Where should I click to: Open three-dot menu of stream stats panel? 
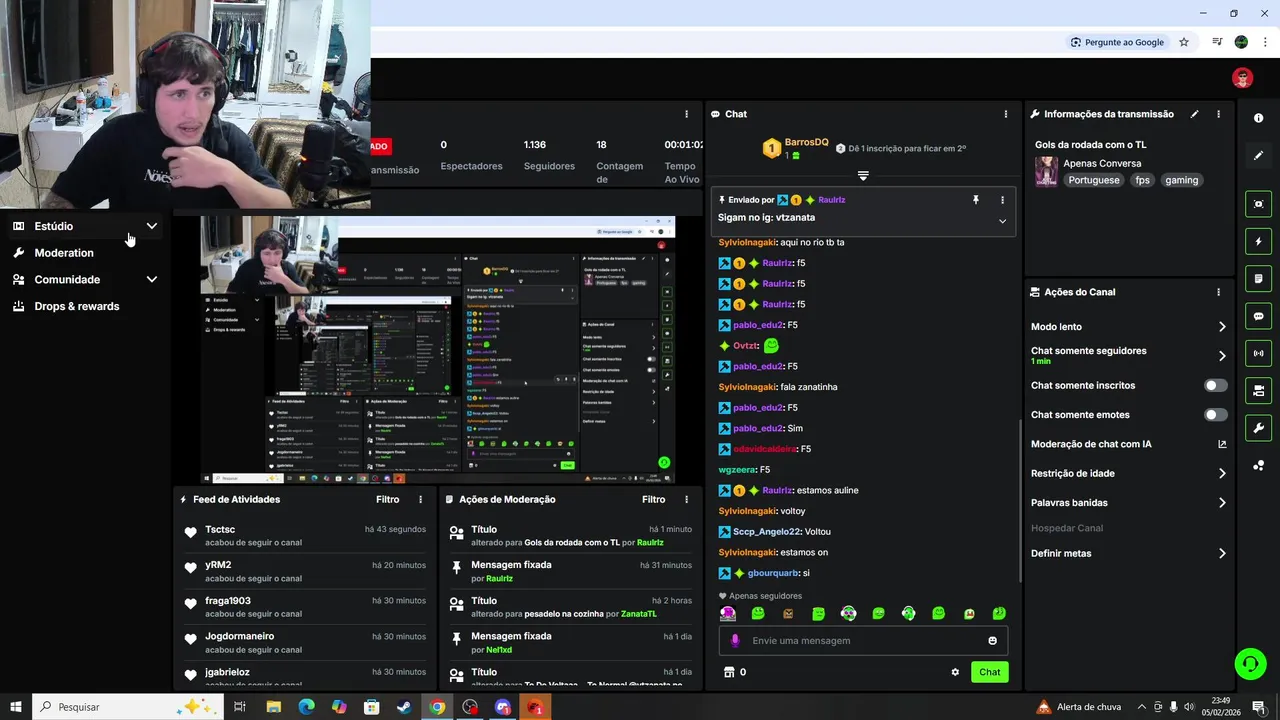686,114
